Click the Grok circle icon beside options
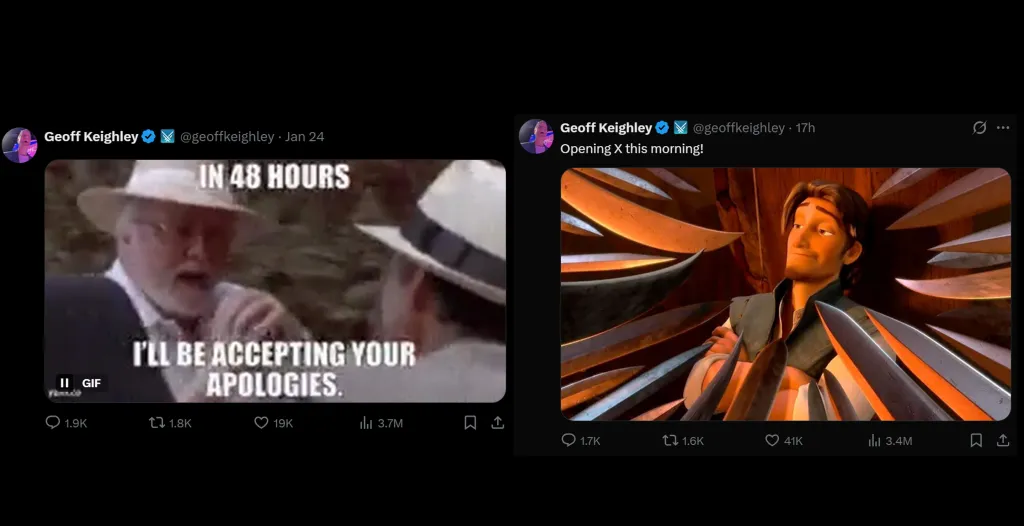1024x526 pixels. (x=979, y=128)
